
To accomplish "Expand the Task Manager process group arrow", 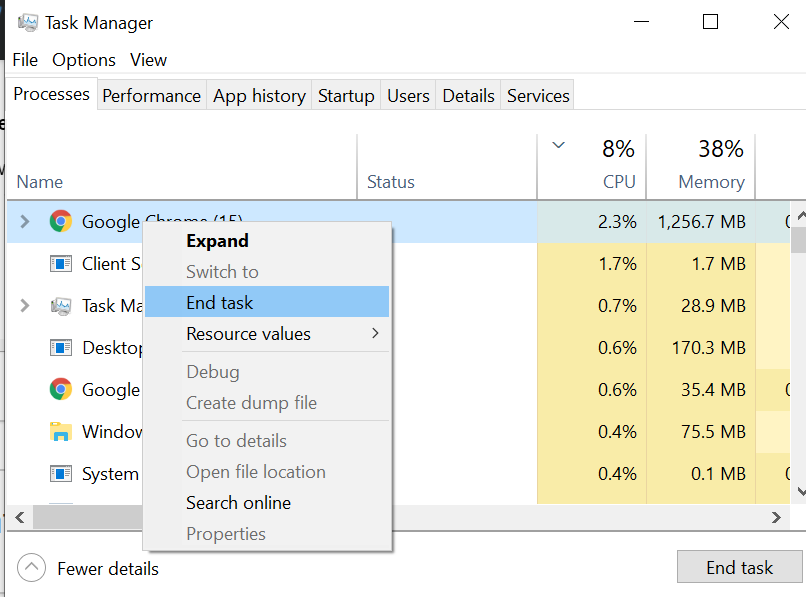I will click(x=25, y=306).
